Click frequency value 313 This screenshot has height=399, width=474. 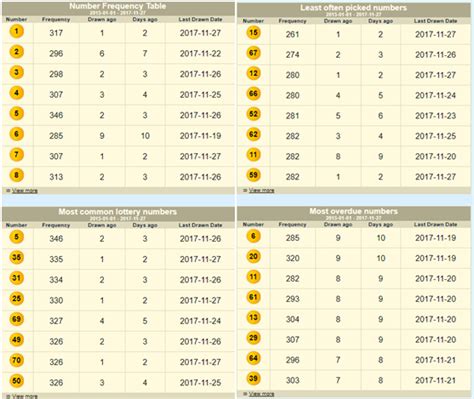click(56, 177)
